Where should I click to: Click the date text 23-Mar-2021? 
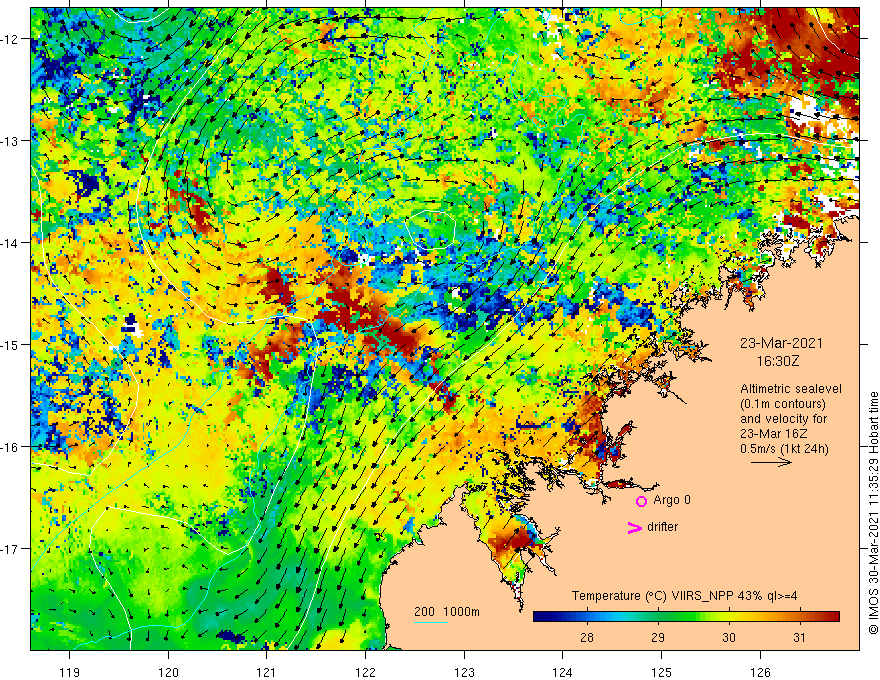click(781, 343)
